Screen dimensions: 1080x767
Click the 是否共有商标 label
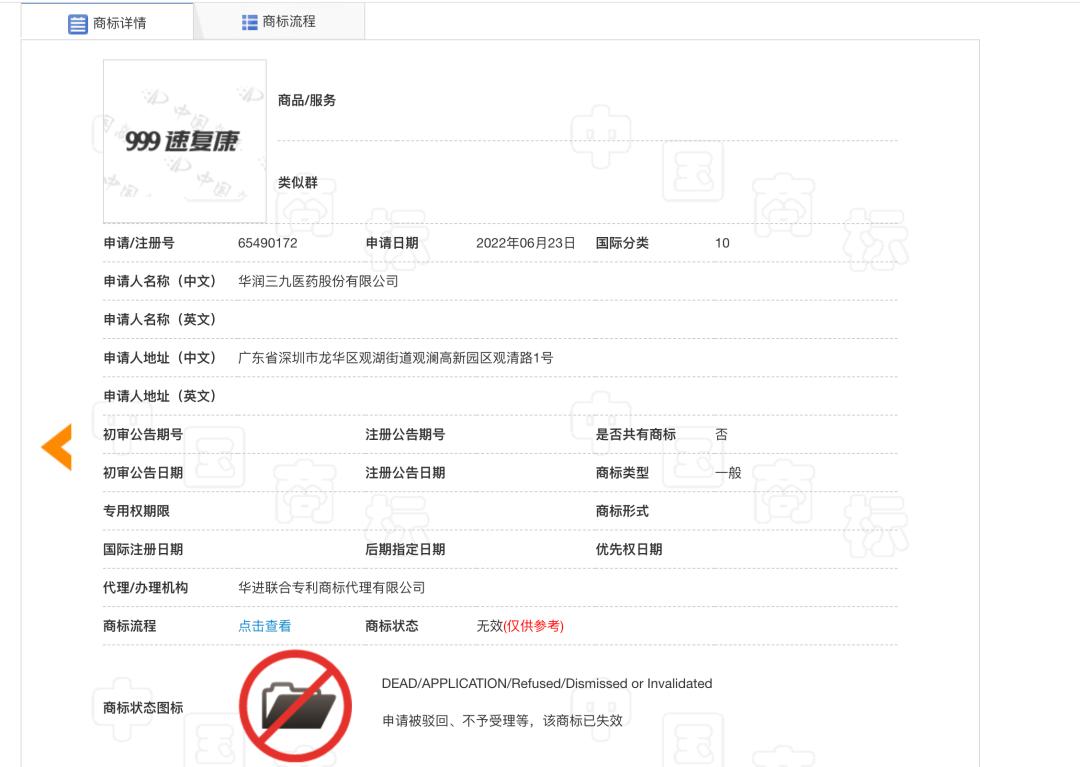coord(636,434)
